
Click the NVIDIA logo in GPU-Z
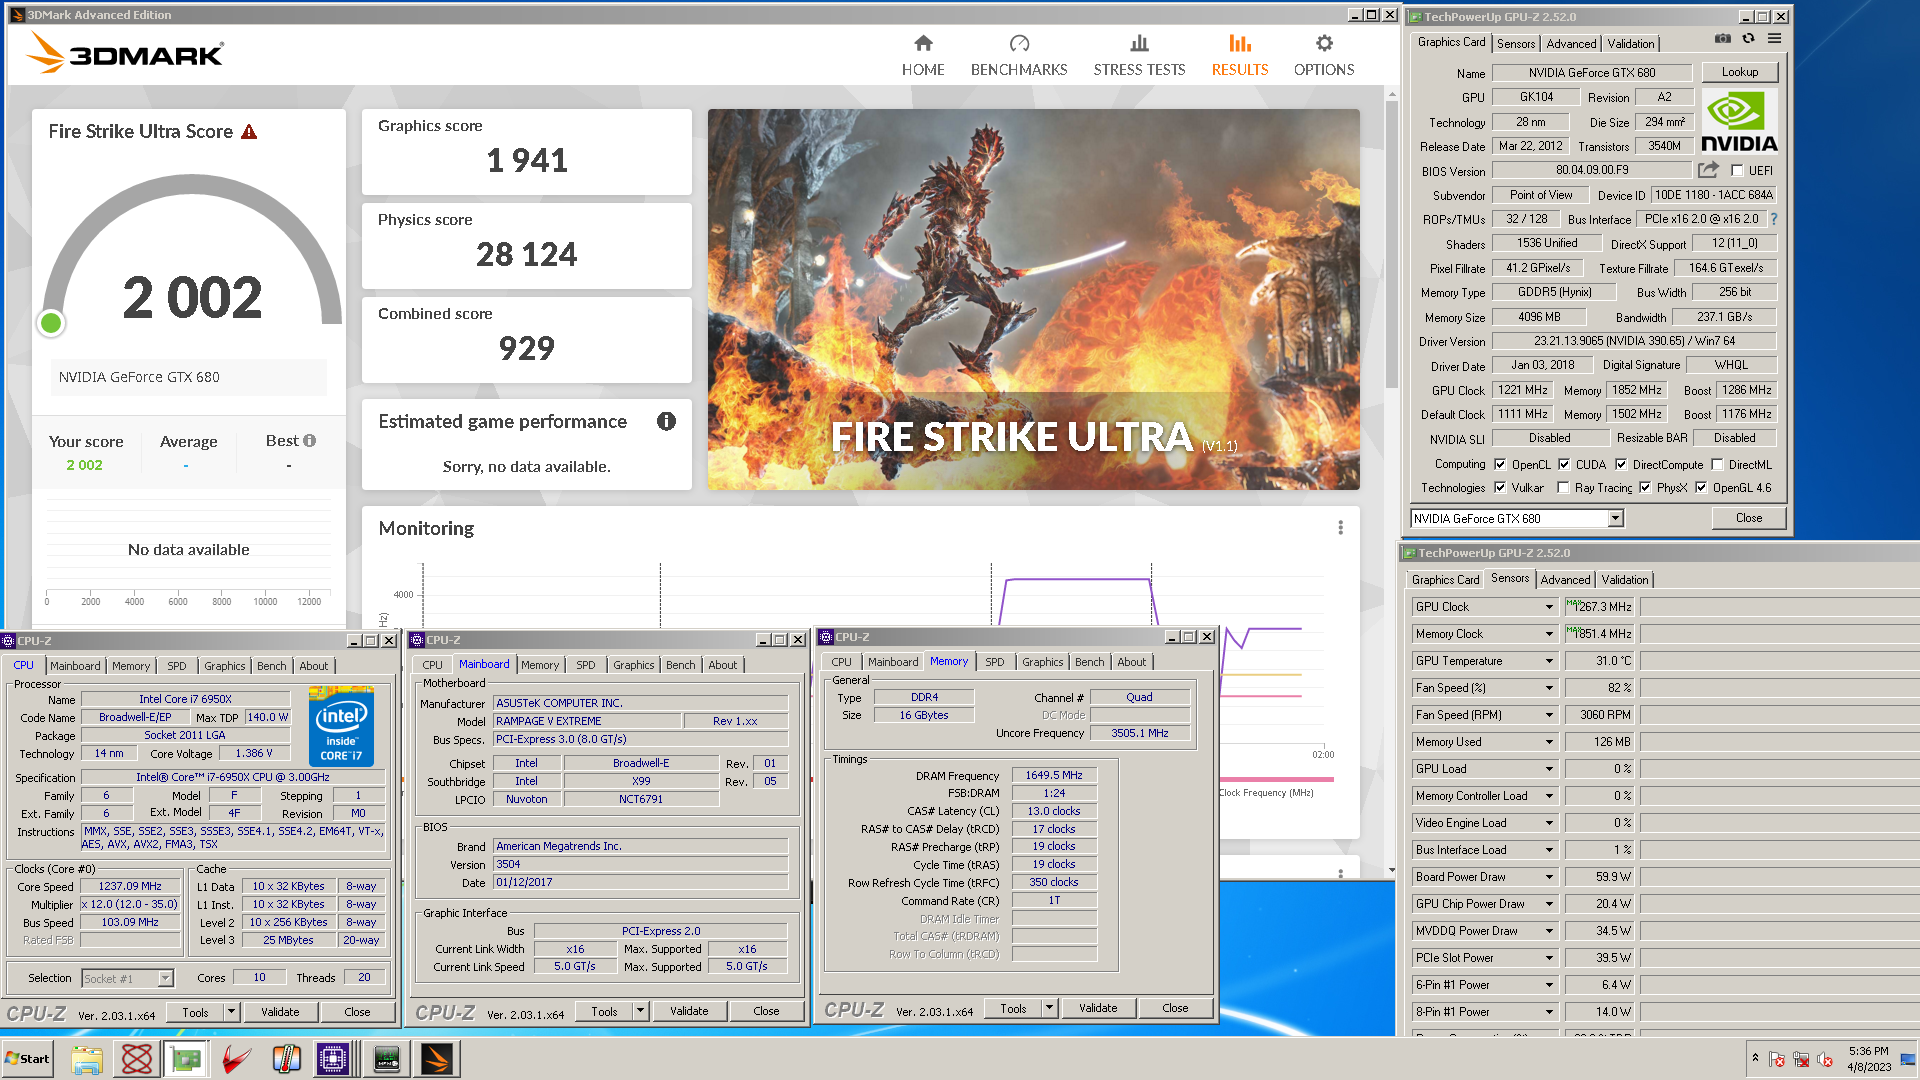click(1739, 122)
